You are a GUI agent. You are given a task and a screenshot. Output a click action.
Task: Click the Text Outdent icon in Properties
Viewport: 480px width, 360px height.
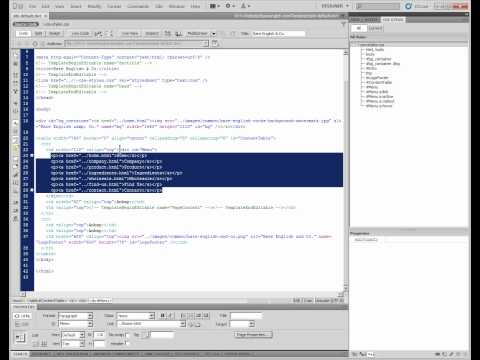[199, 316]
